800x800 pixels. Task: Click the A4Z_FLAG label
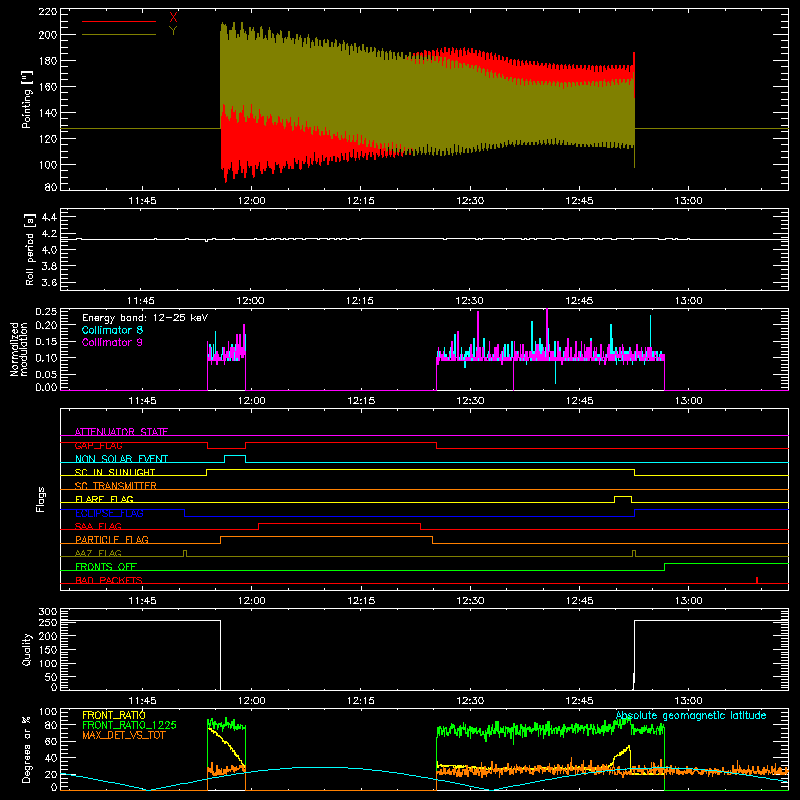click(x=98, y=553)
